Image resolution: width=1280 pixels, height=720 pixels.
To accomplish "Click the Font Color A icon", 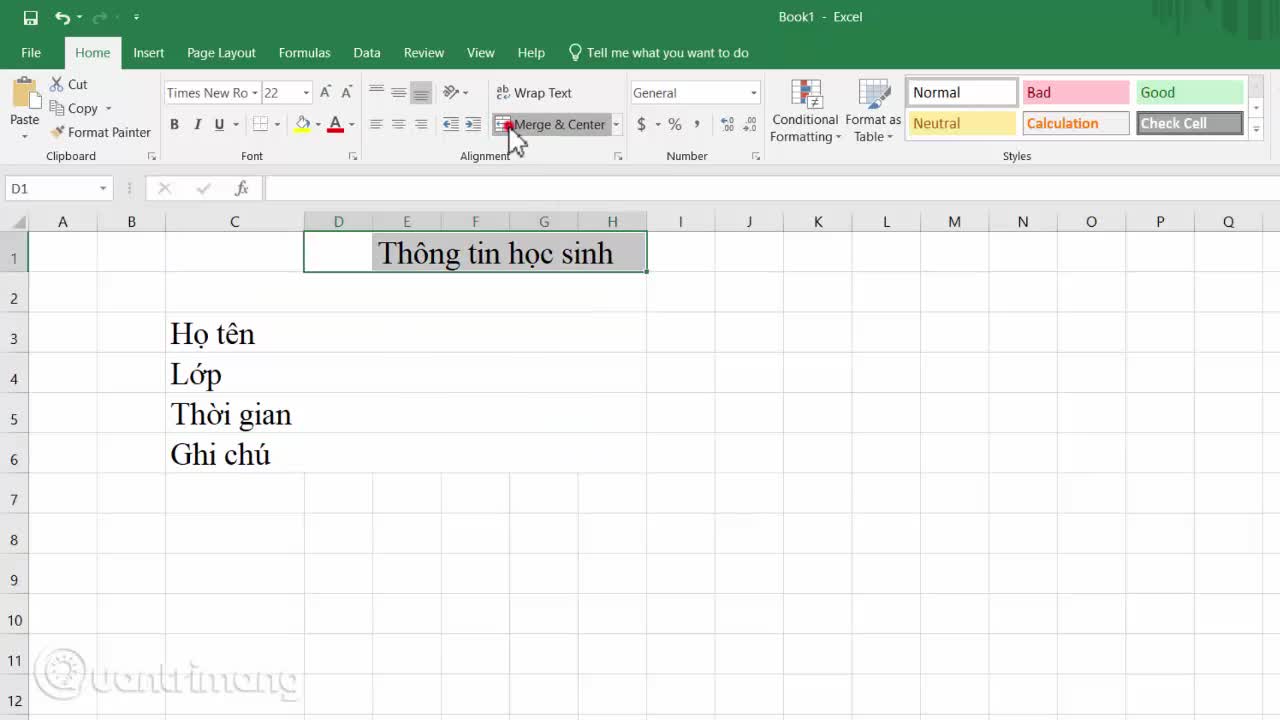I will [336, 124].
